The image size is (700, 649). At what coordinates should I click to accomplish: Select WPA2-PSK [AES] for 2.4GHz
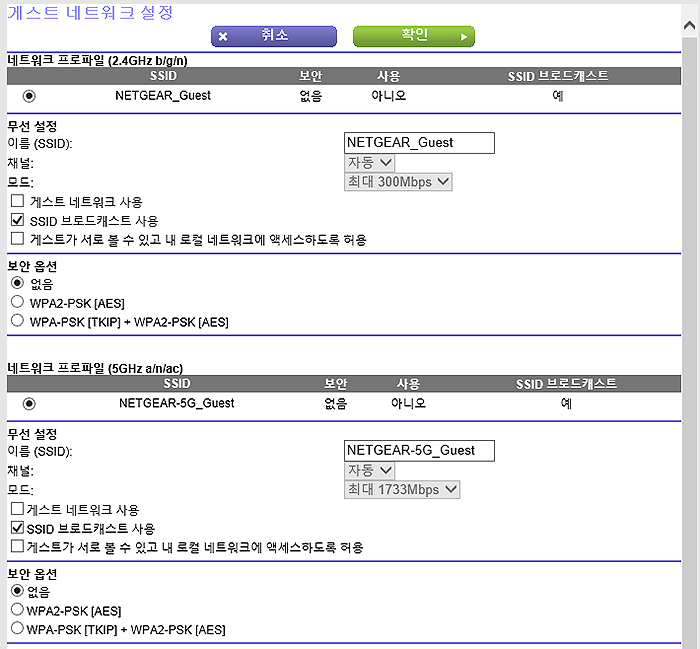click(17, 302)
